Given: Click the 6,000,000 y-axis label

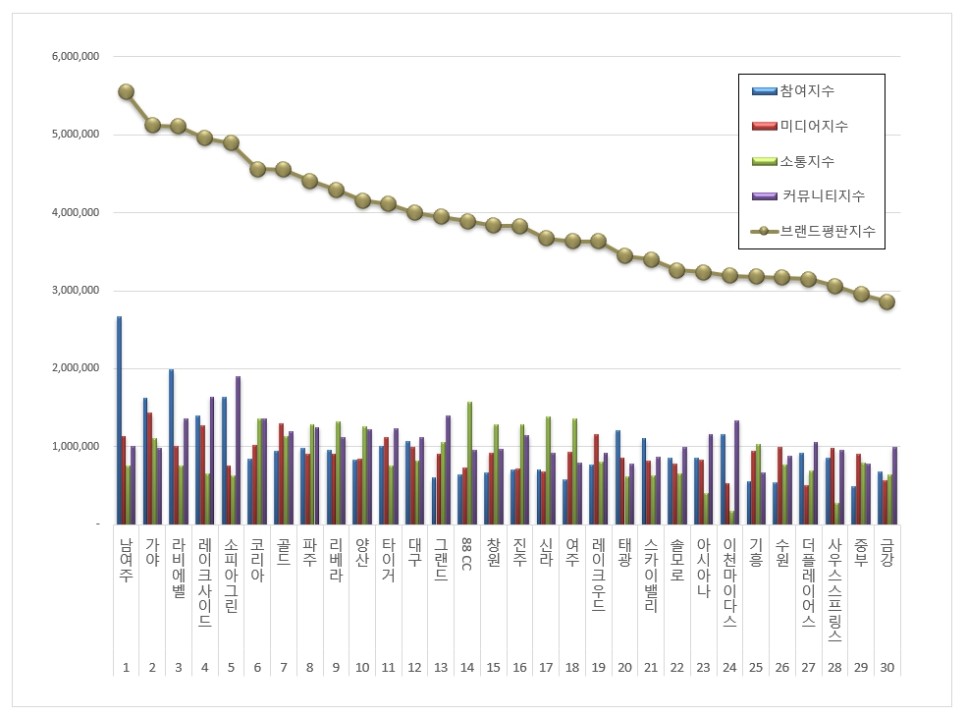Looking at the screenshot, I should 75,56.
